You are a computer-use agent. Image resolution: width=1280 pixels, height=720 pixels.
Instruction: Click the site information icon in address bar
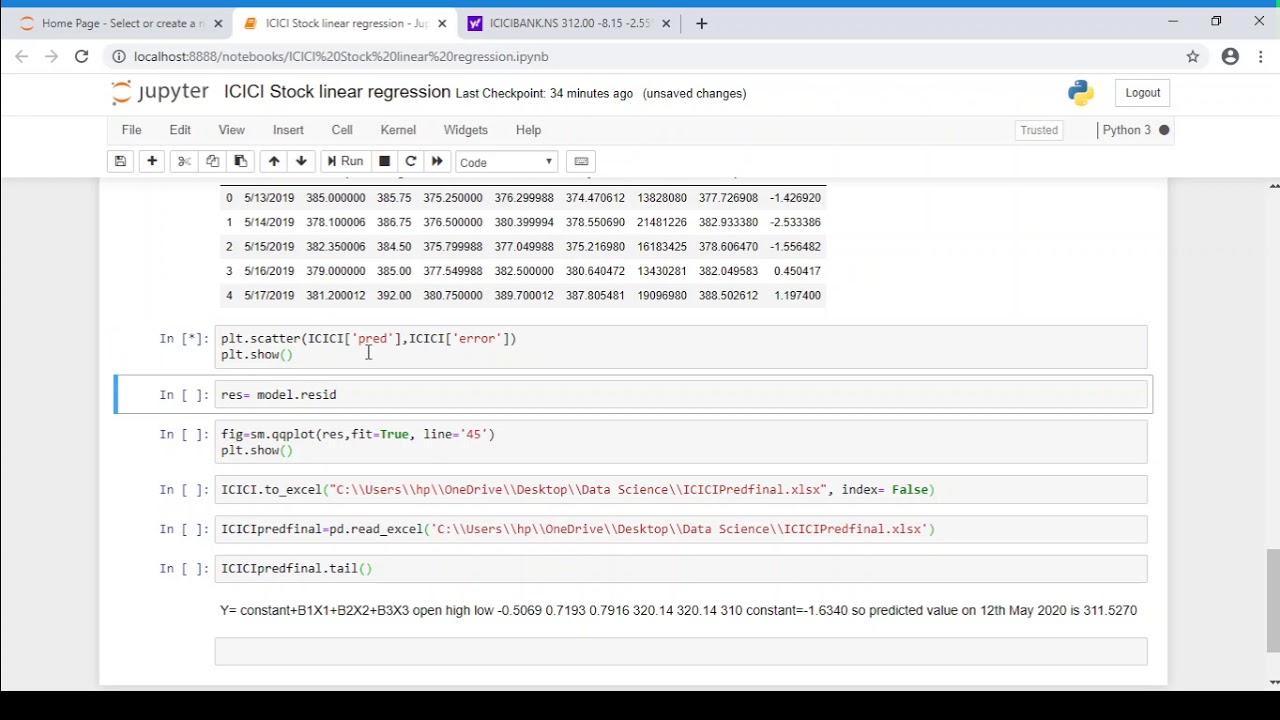118,57
